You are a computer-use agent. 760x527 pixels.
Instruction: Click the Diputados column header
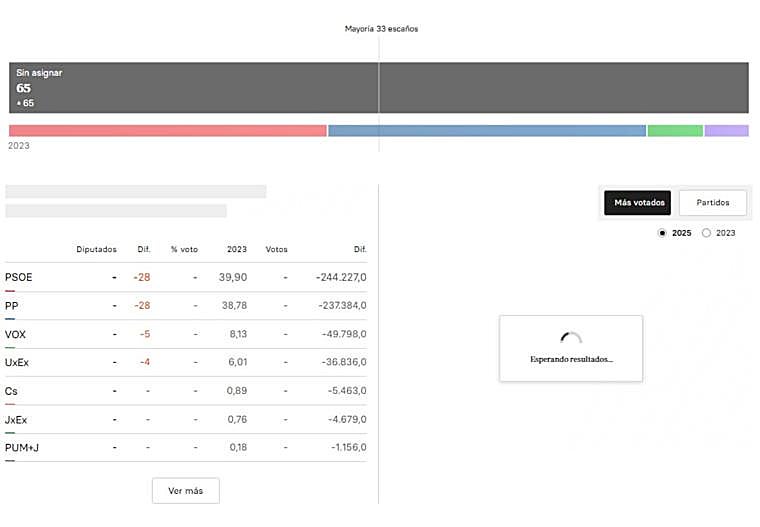[x=96, y=249]
